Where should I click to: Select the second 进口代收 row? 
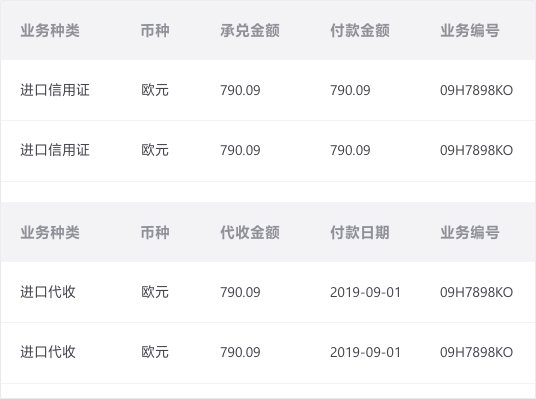[268, 353]
